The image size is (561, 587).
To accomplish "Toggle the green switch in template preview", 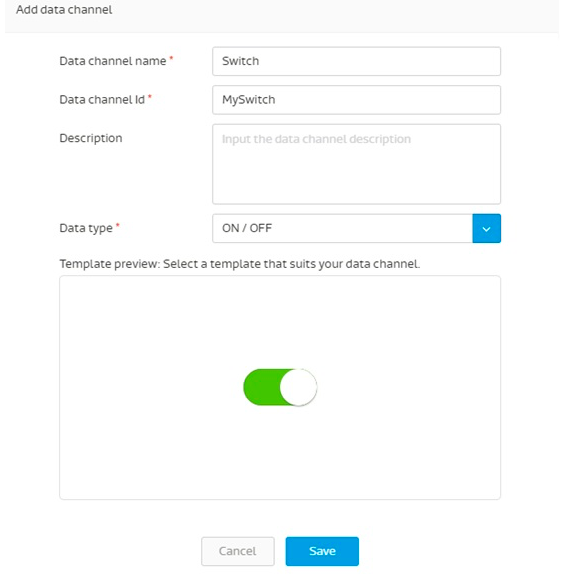I will point(280,387).
